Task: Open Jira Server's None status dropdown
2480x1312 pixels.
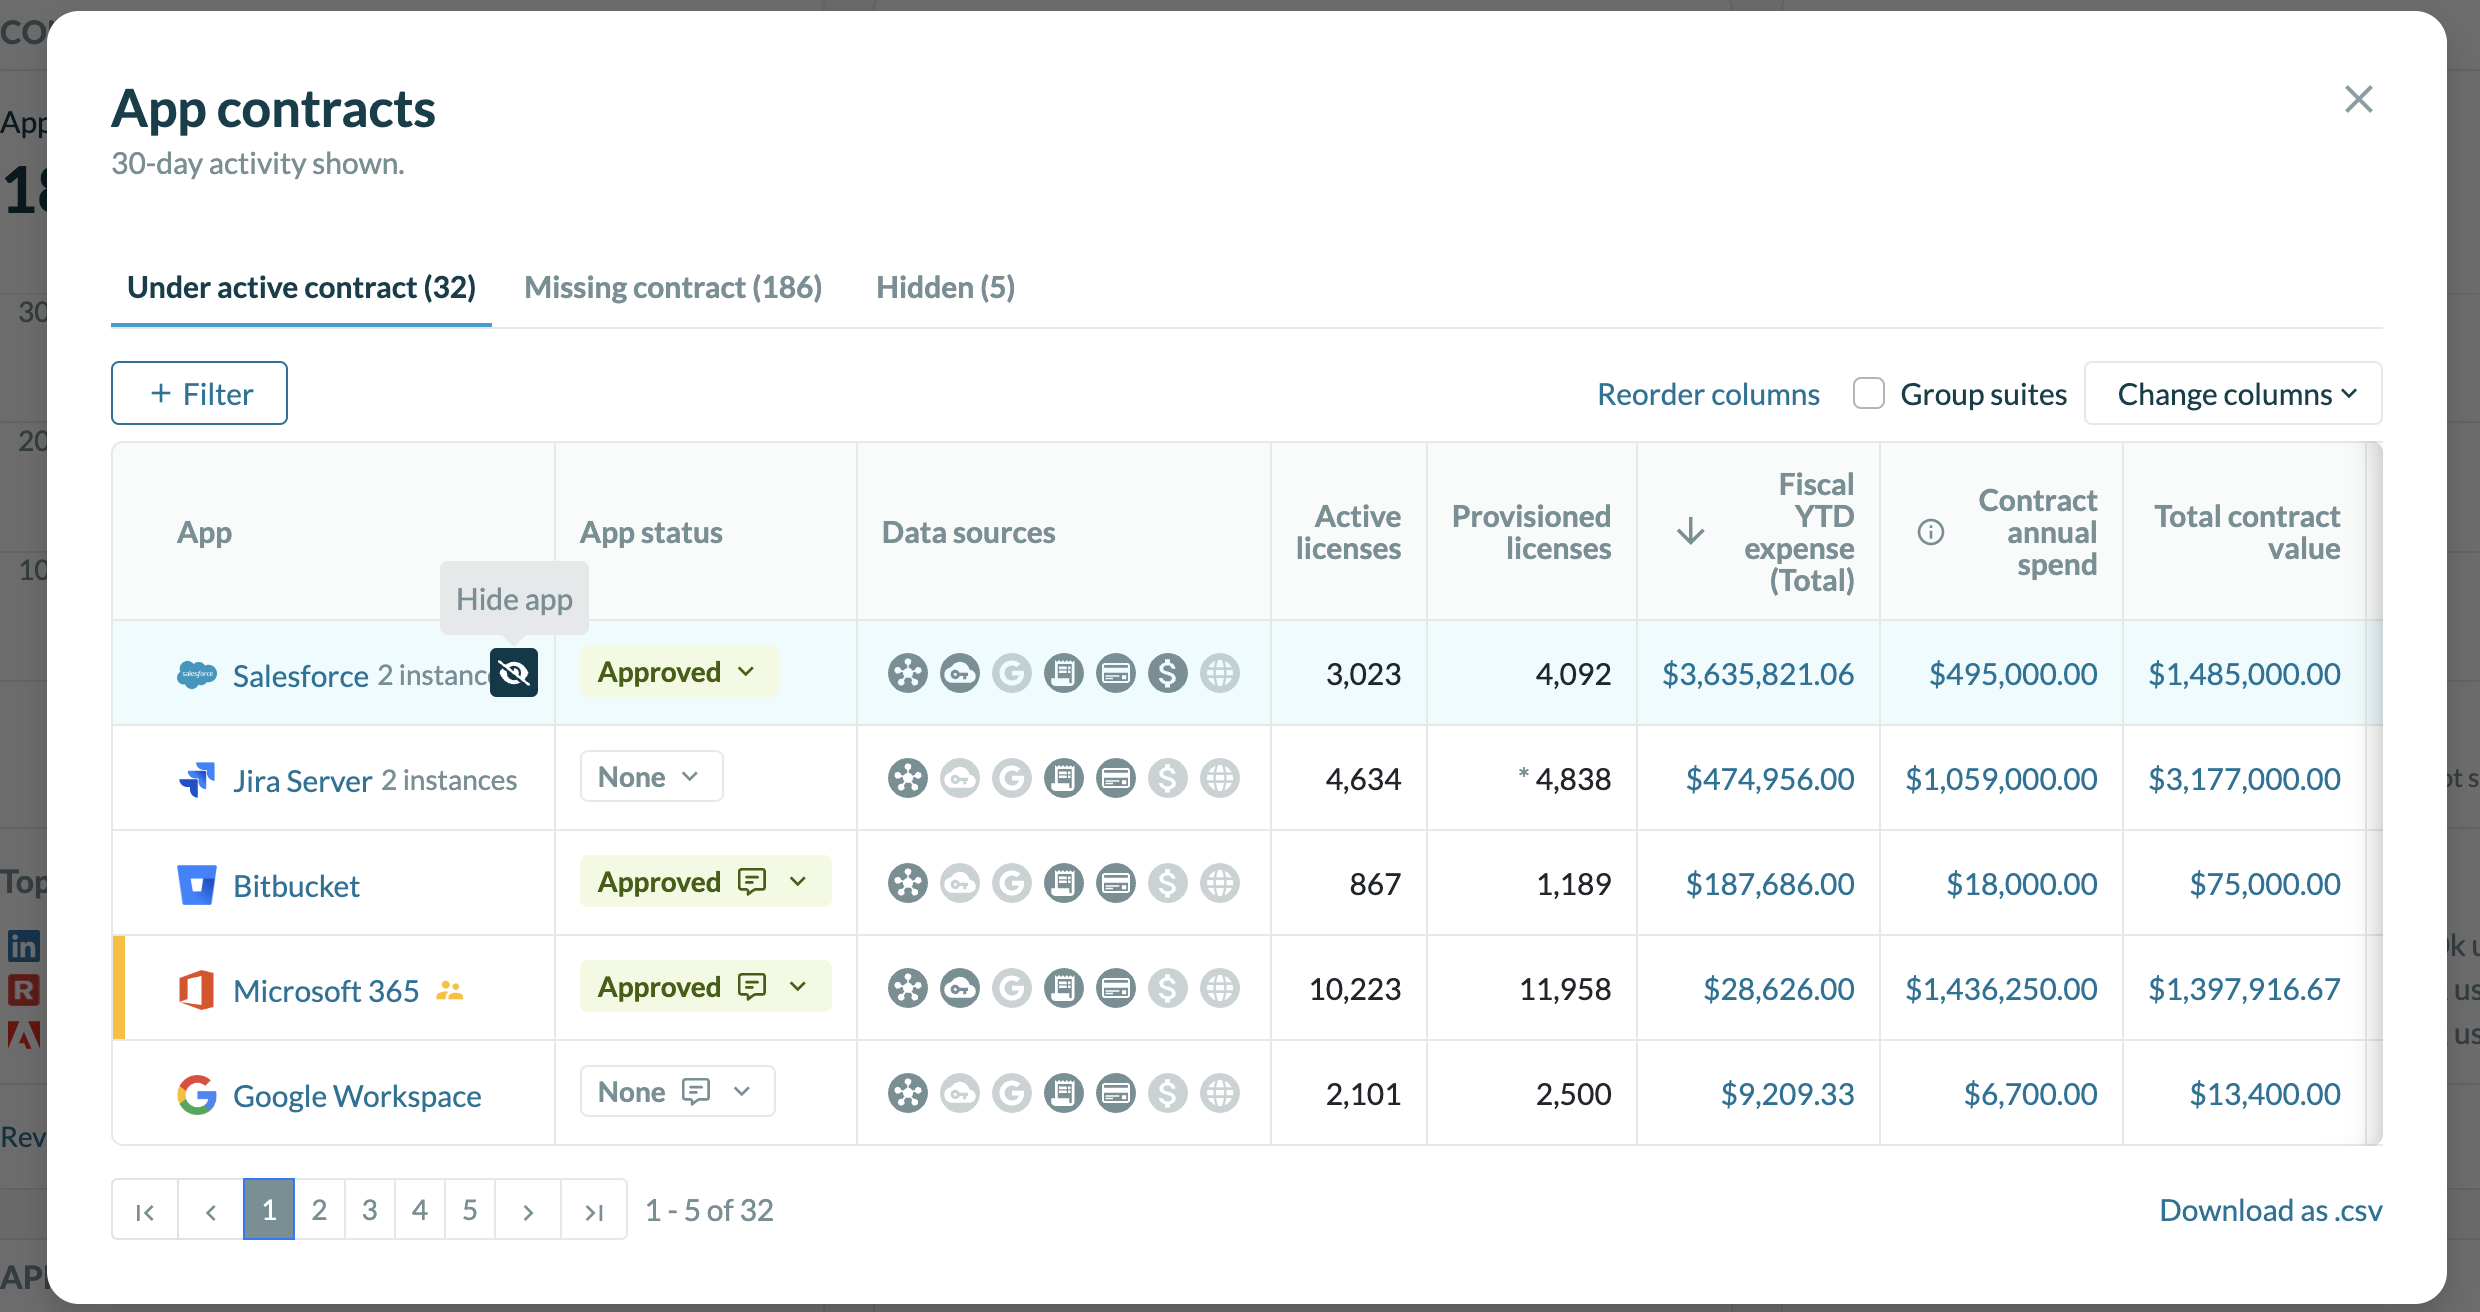Action: [650, 777]
